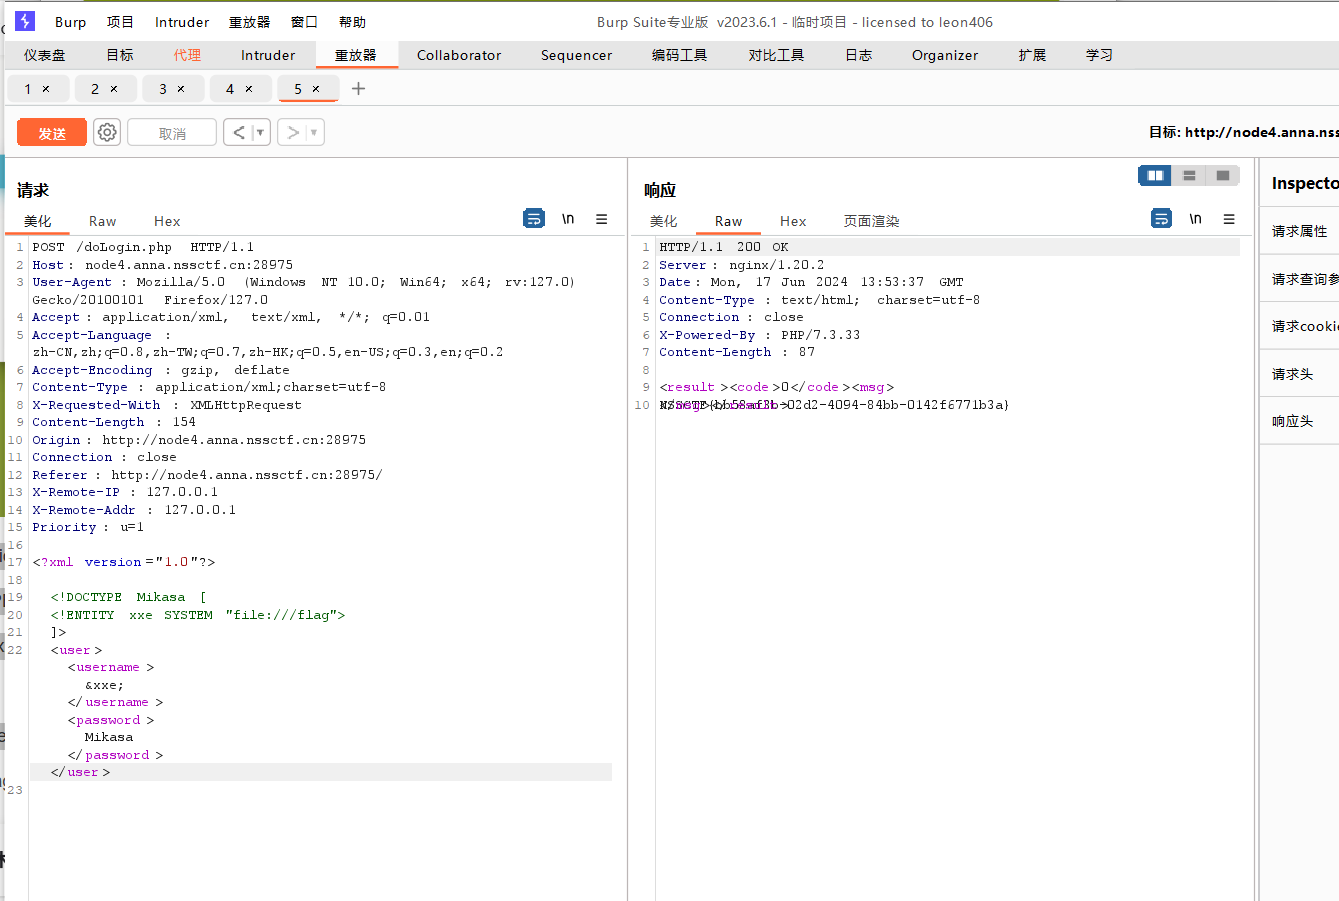The width and height of the screenshot is (1339, 901).
Task: Close repeater tab 5
Action: tap(316, 89)
